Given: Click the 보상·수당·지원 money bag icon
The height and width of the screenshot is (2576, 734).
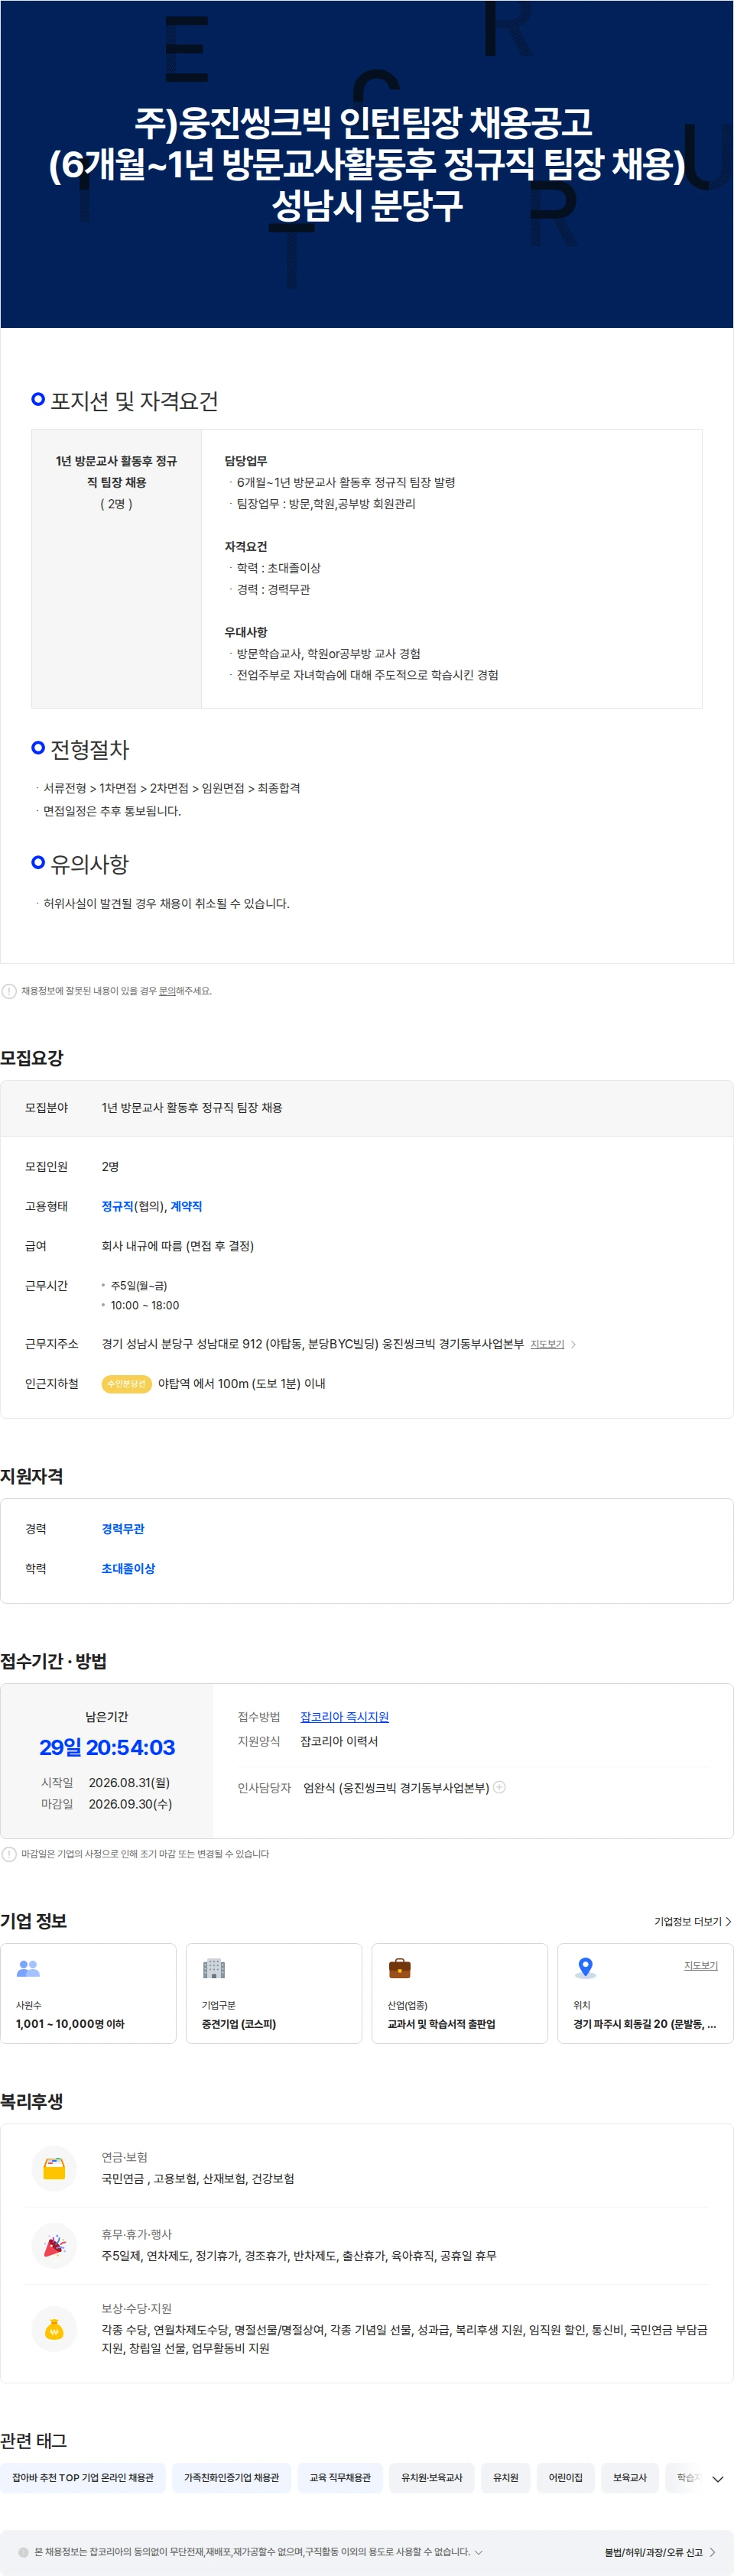Looking at the screenshot, I should tap(54, 2329).
